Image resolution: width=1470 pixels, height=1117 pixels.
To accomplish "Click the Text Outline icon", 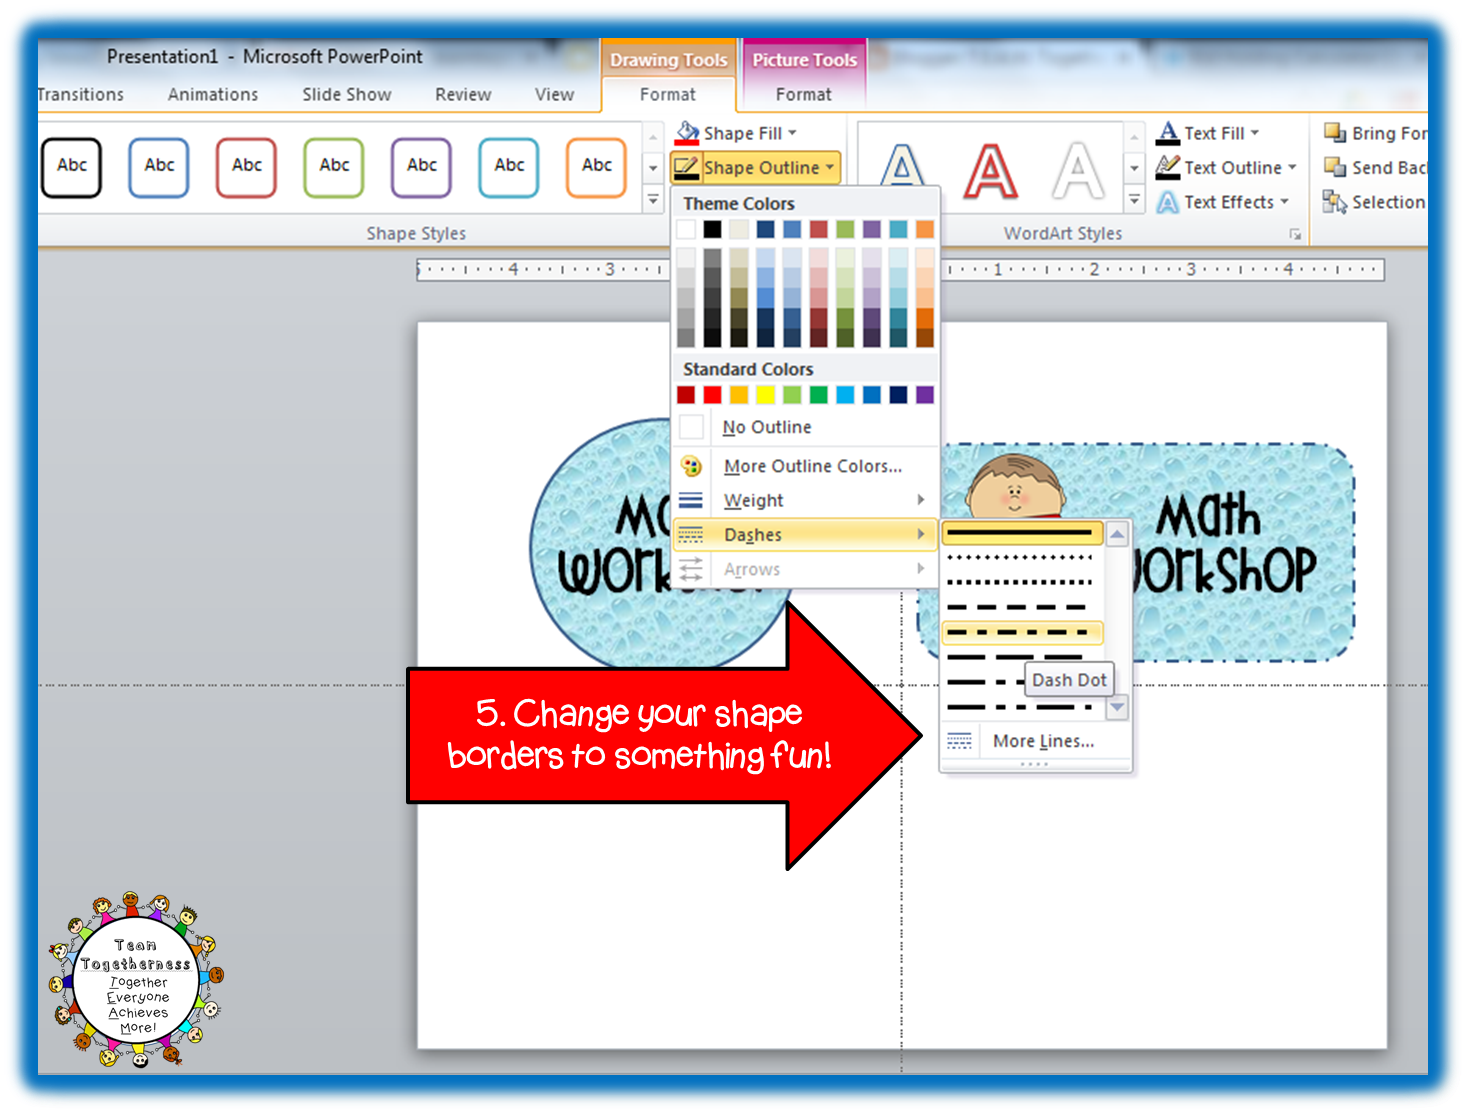I will (x=1167, y=167).
